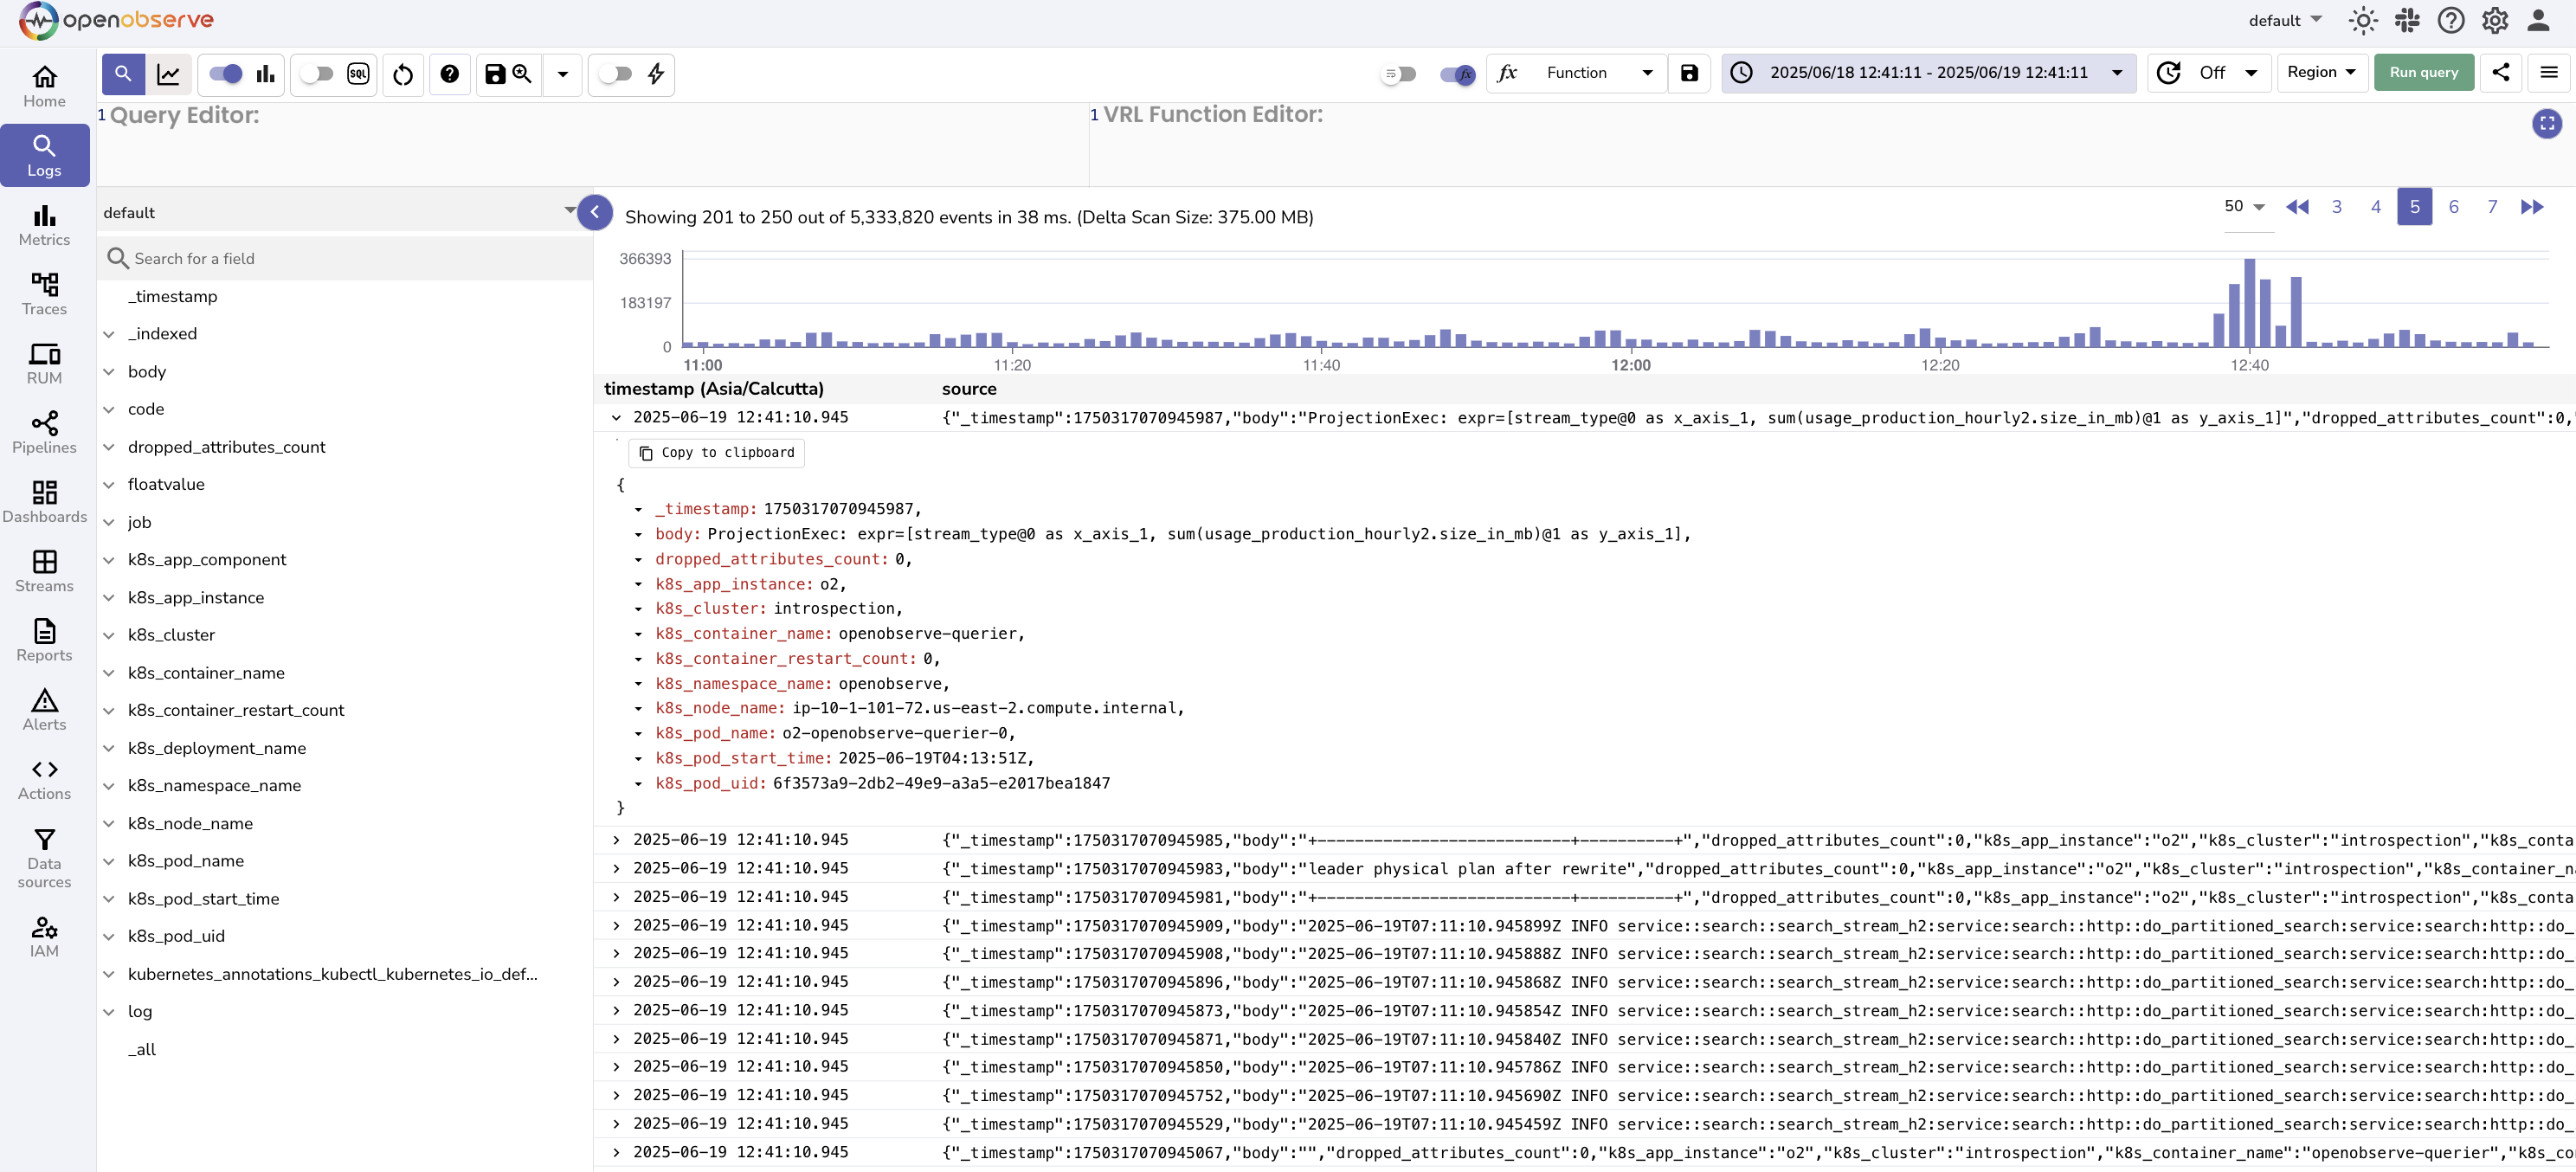
Task: Go to results page 3
Action: click(x=2337, y=207)
